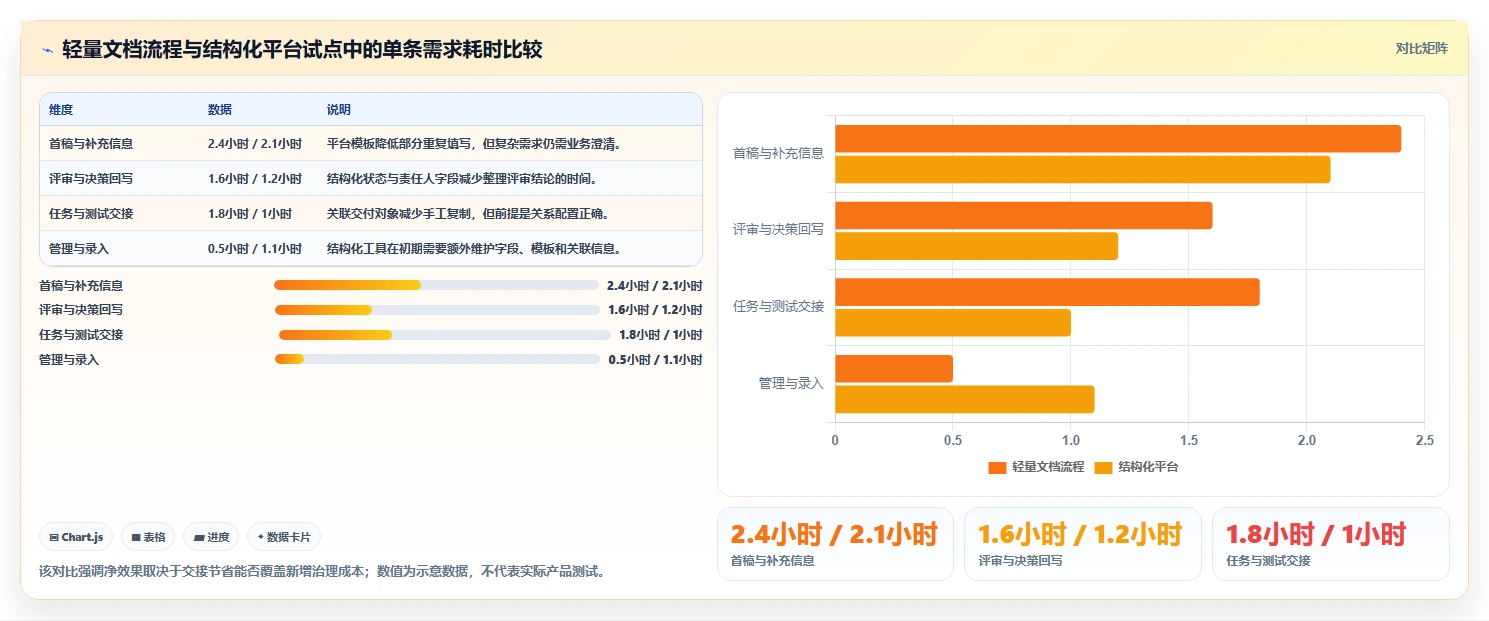Toggle the 轻量文档流程 legend entry
Screen dimensions: 1489x621
click(1036, 467)
